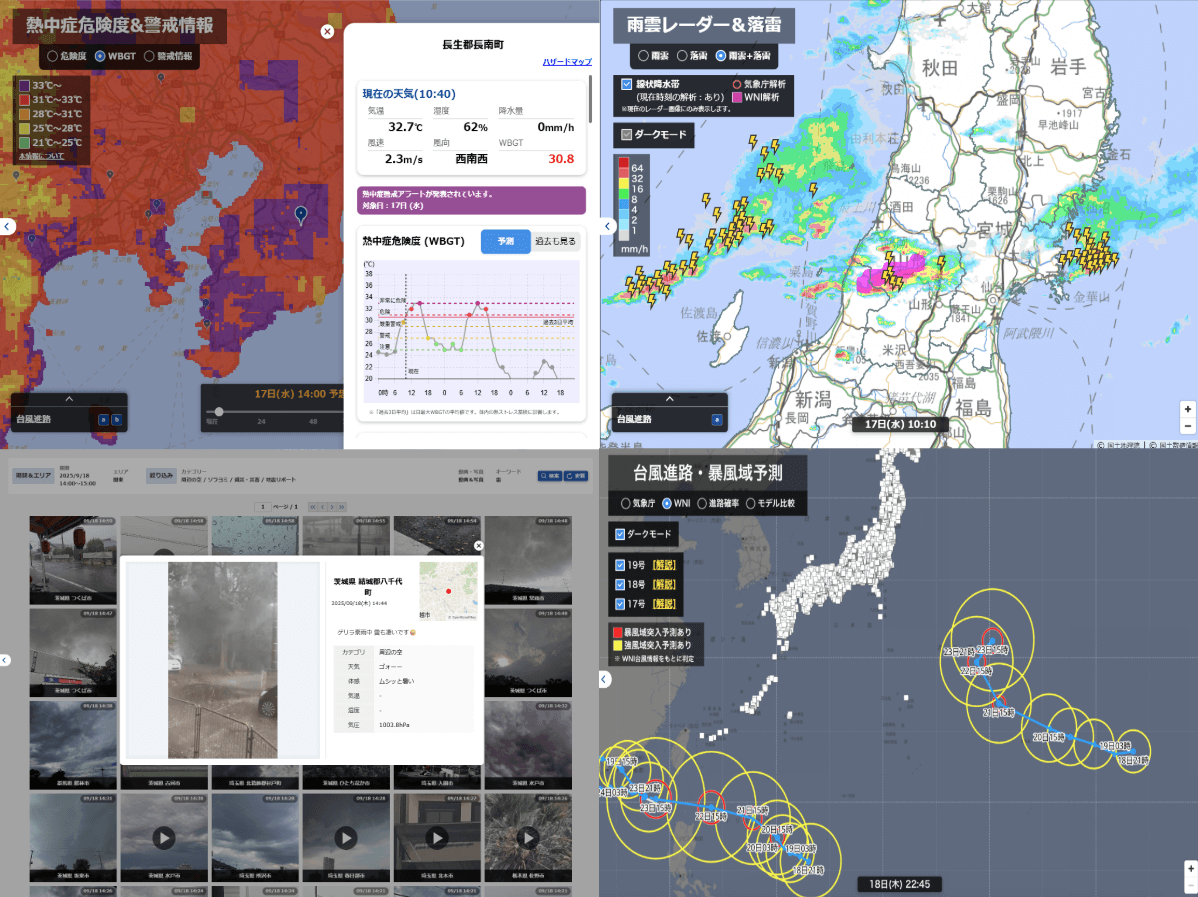The image size is (1198, 897).
Task: Open 解説 link for typhoon 18号
Action: tap(664, 584)
